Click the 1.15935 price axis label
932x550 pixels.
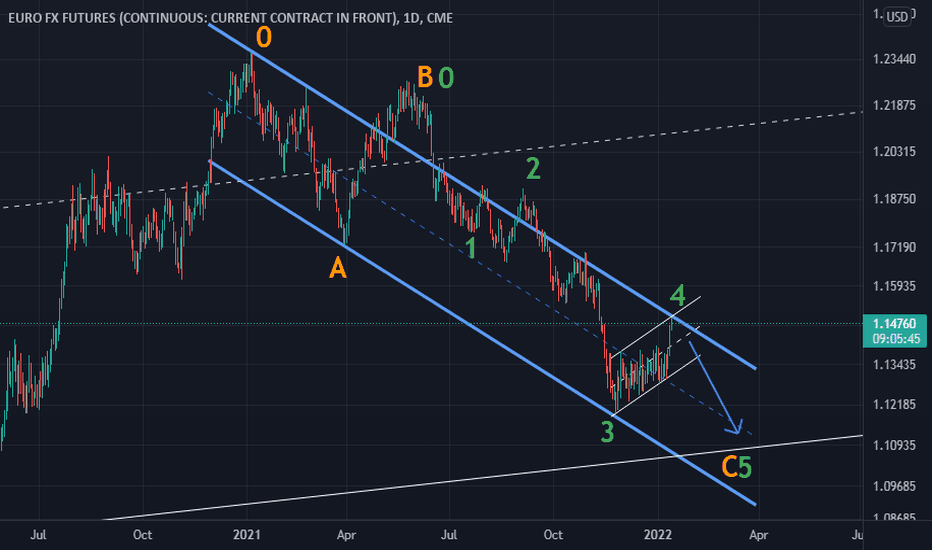[895, 286]
